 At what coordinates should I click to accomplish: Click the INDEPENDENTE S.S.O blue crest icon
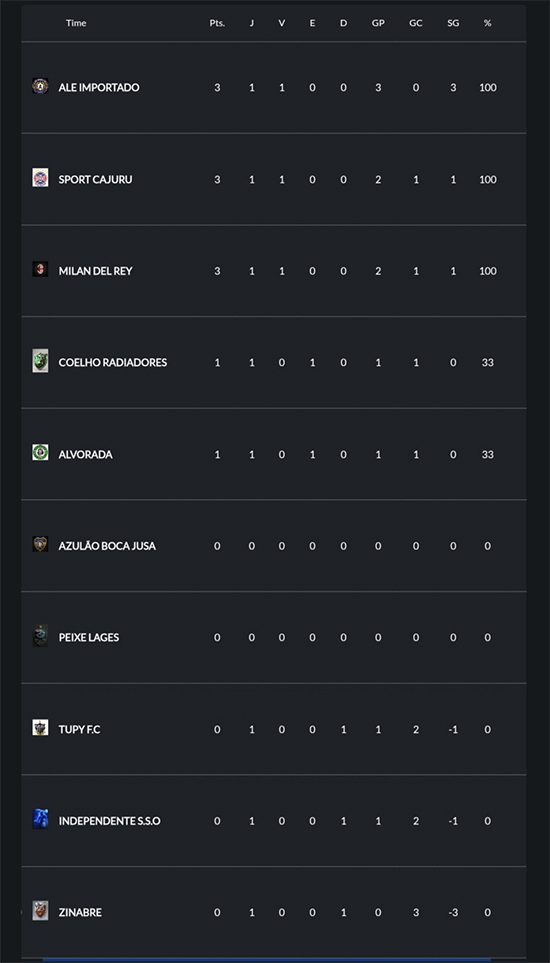[x=40, y=819]
